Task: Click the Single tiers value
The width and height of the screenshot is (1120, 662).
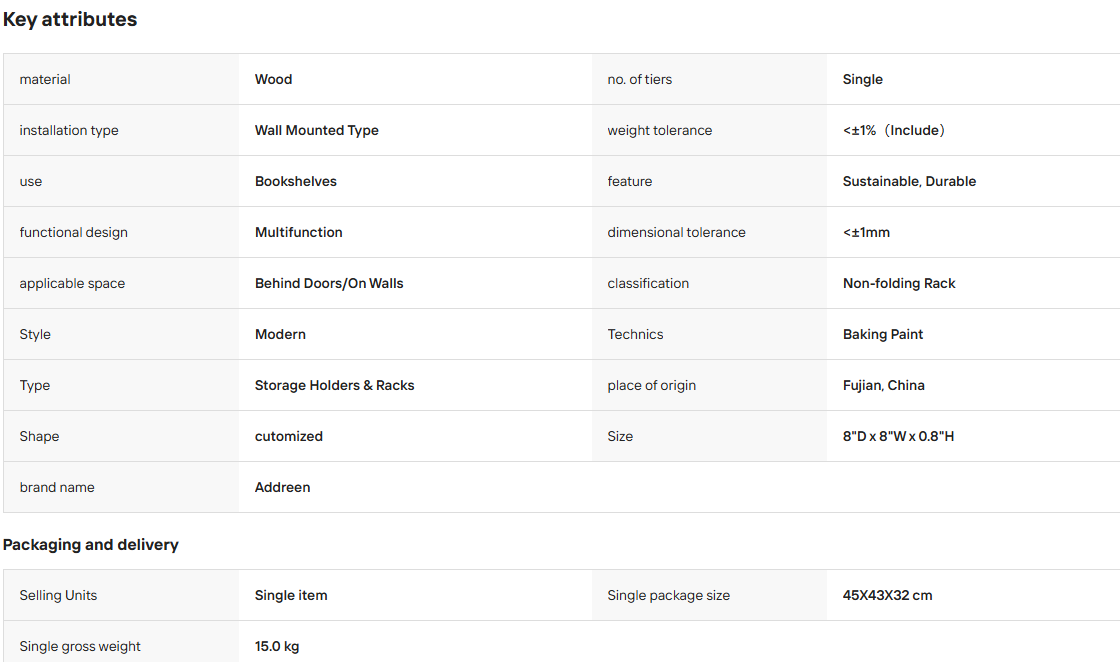Action: 862,79
